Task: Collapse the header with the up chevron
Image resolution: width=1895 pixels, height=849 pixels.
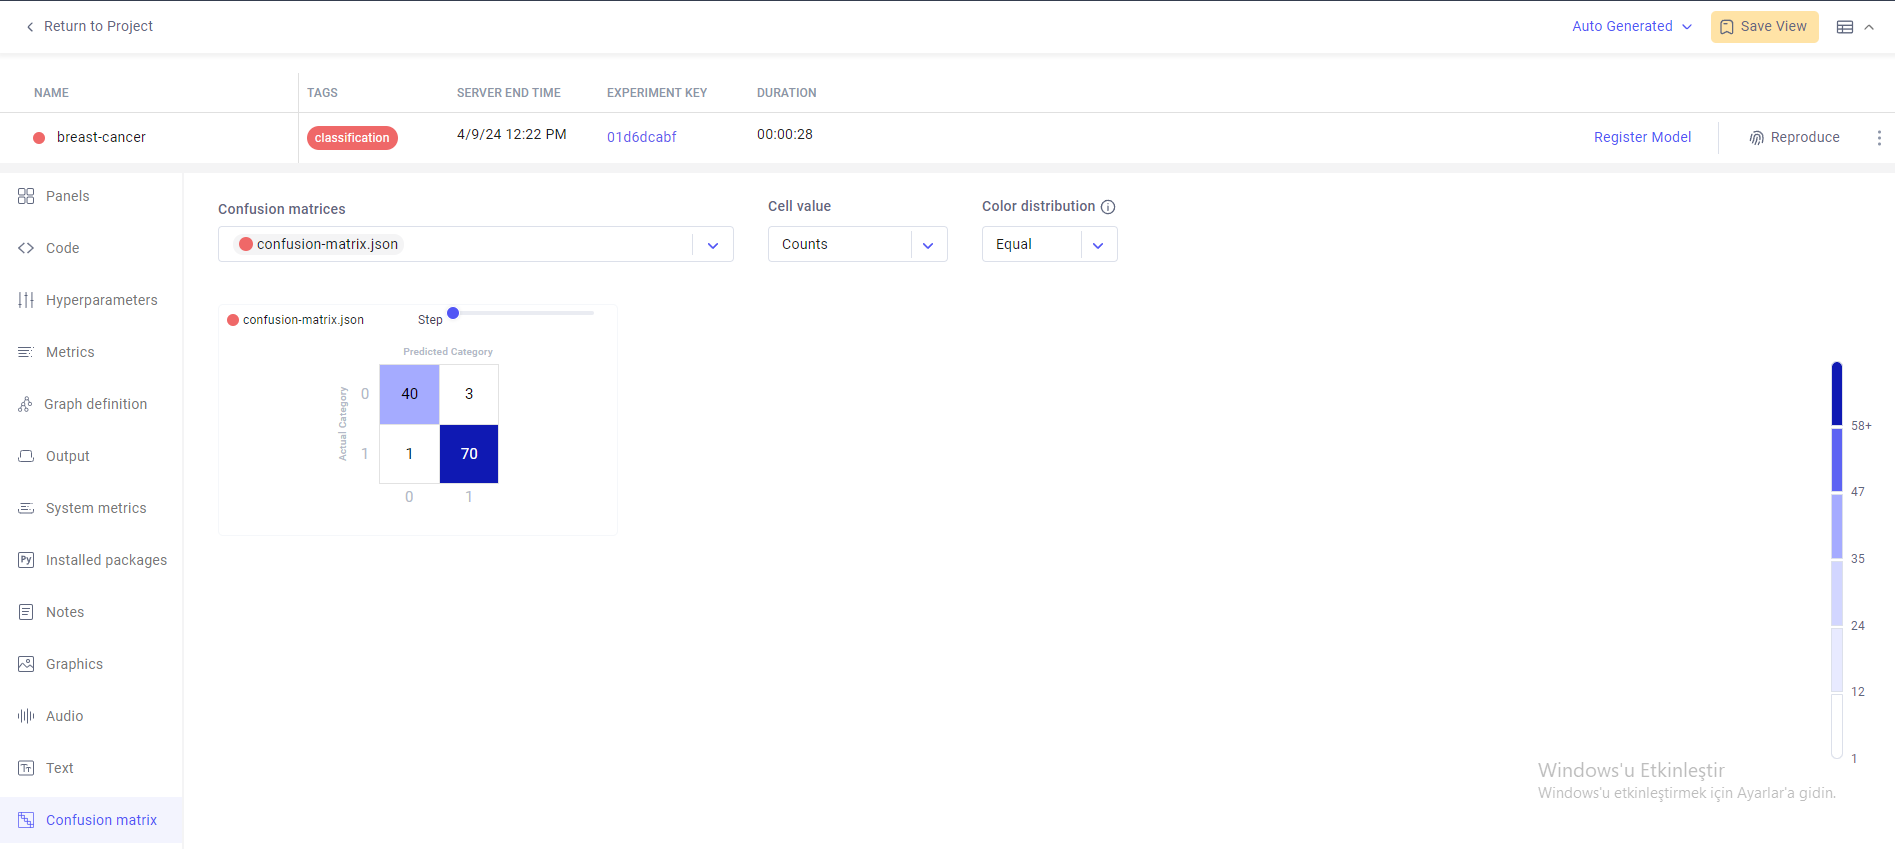Action: pyautogui.click(x=1869, y=27)
